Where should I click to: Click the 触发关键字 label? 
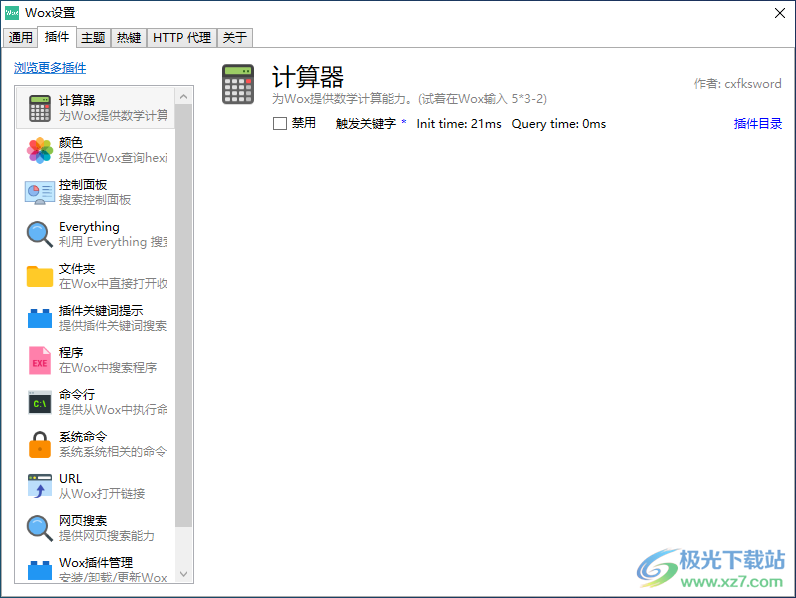366,123
